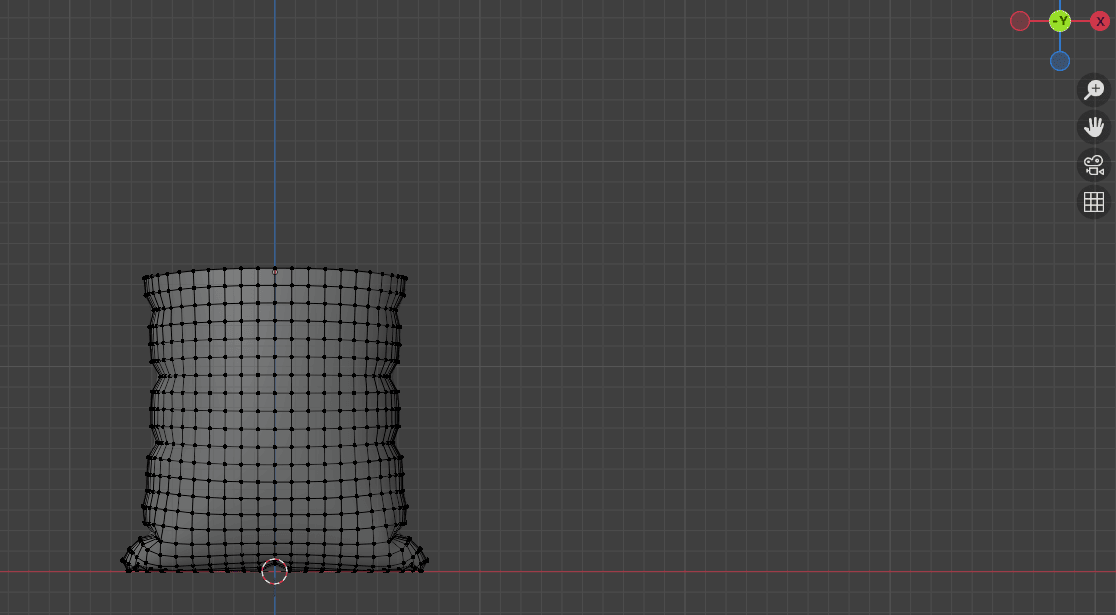The image size is (1116, 615).
Task: Click the zoom magnifier icon in the viewport
Action: click(x=1094, y=89)
